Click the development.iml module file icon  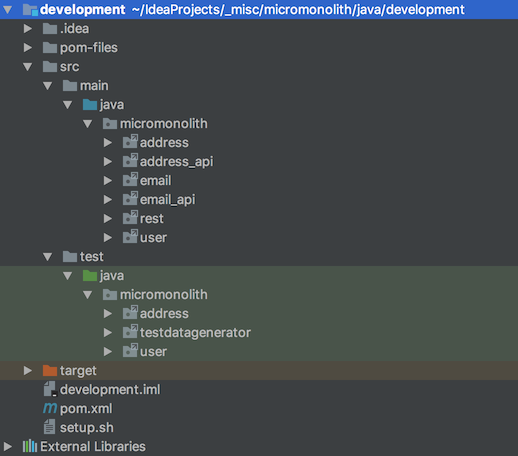50,389
